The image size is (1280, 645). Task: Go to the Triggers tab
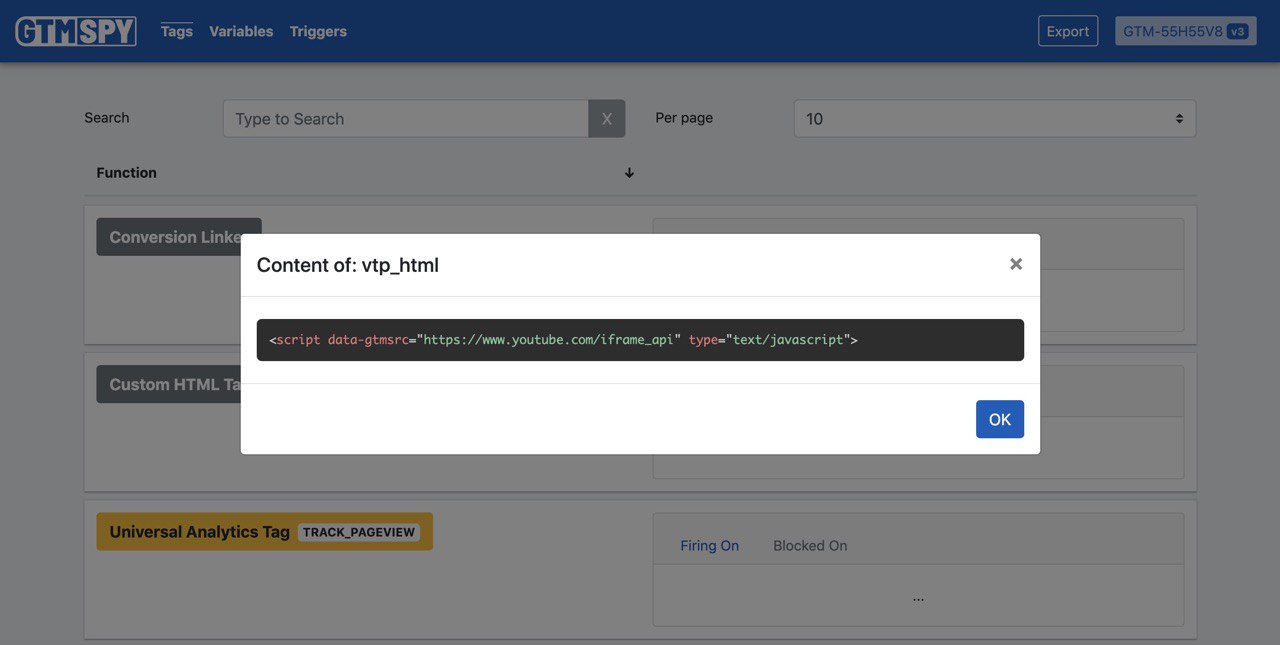coord(318,31)
